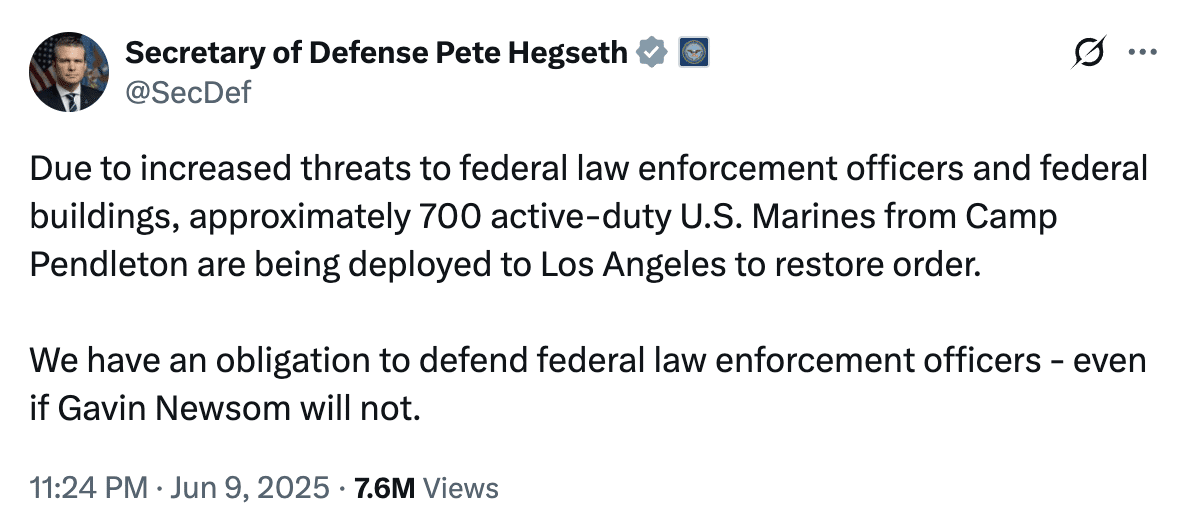Click the Department of Defense affiliation badge
1180x512 pixels.
(693, 52)
